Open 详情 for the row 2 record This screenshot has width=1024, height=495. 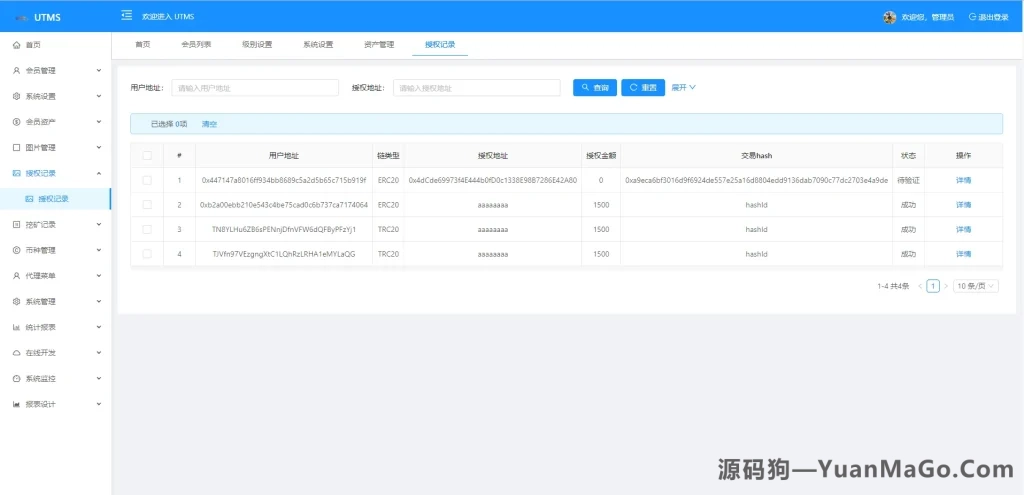coord(963,204)
